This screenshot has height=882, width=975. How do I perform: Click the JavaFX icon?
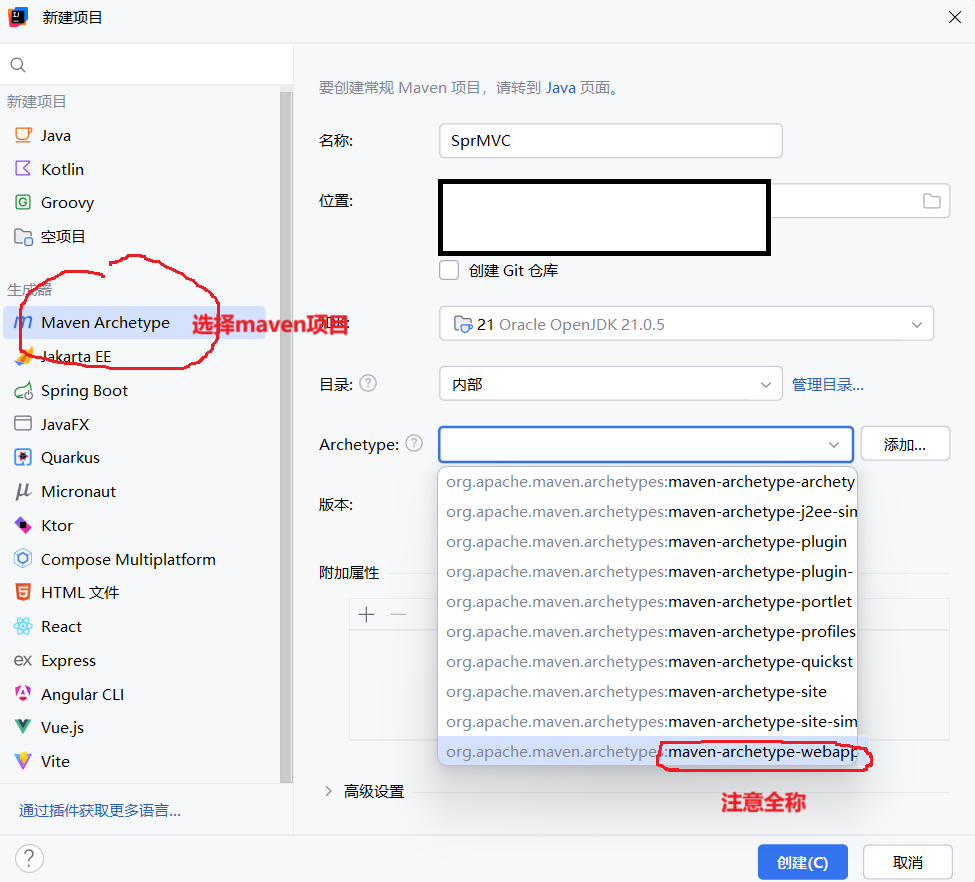(x=23, y=424)
